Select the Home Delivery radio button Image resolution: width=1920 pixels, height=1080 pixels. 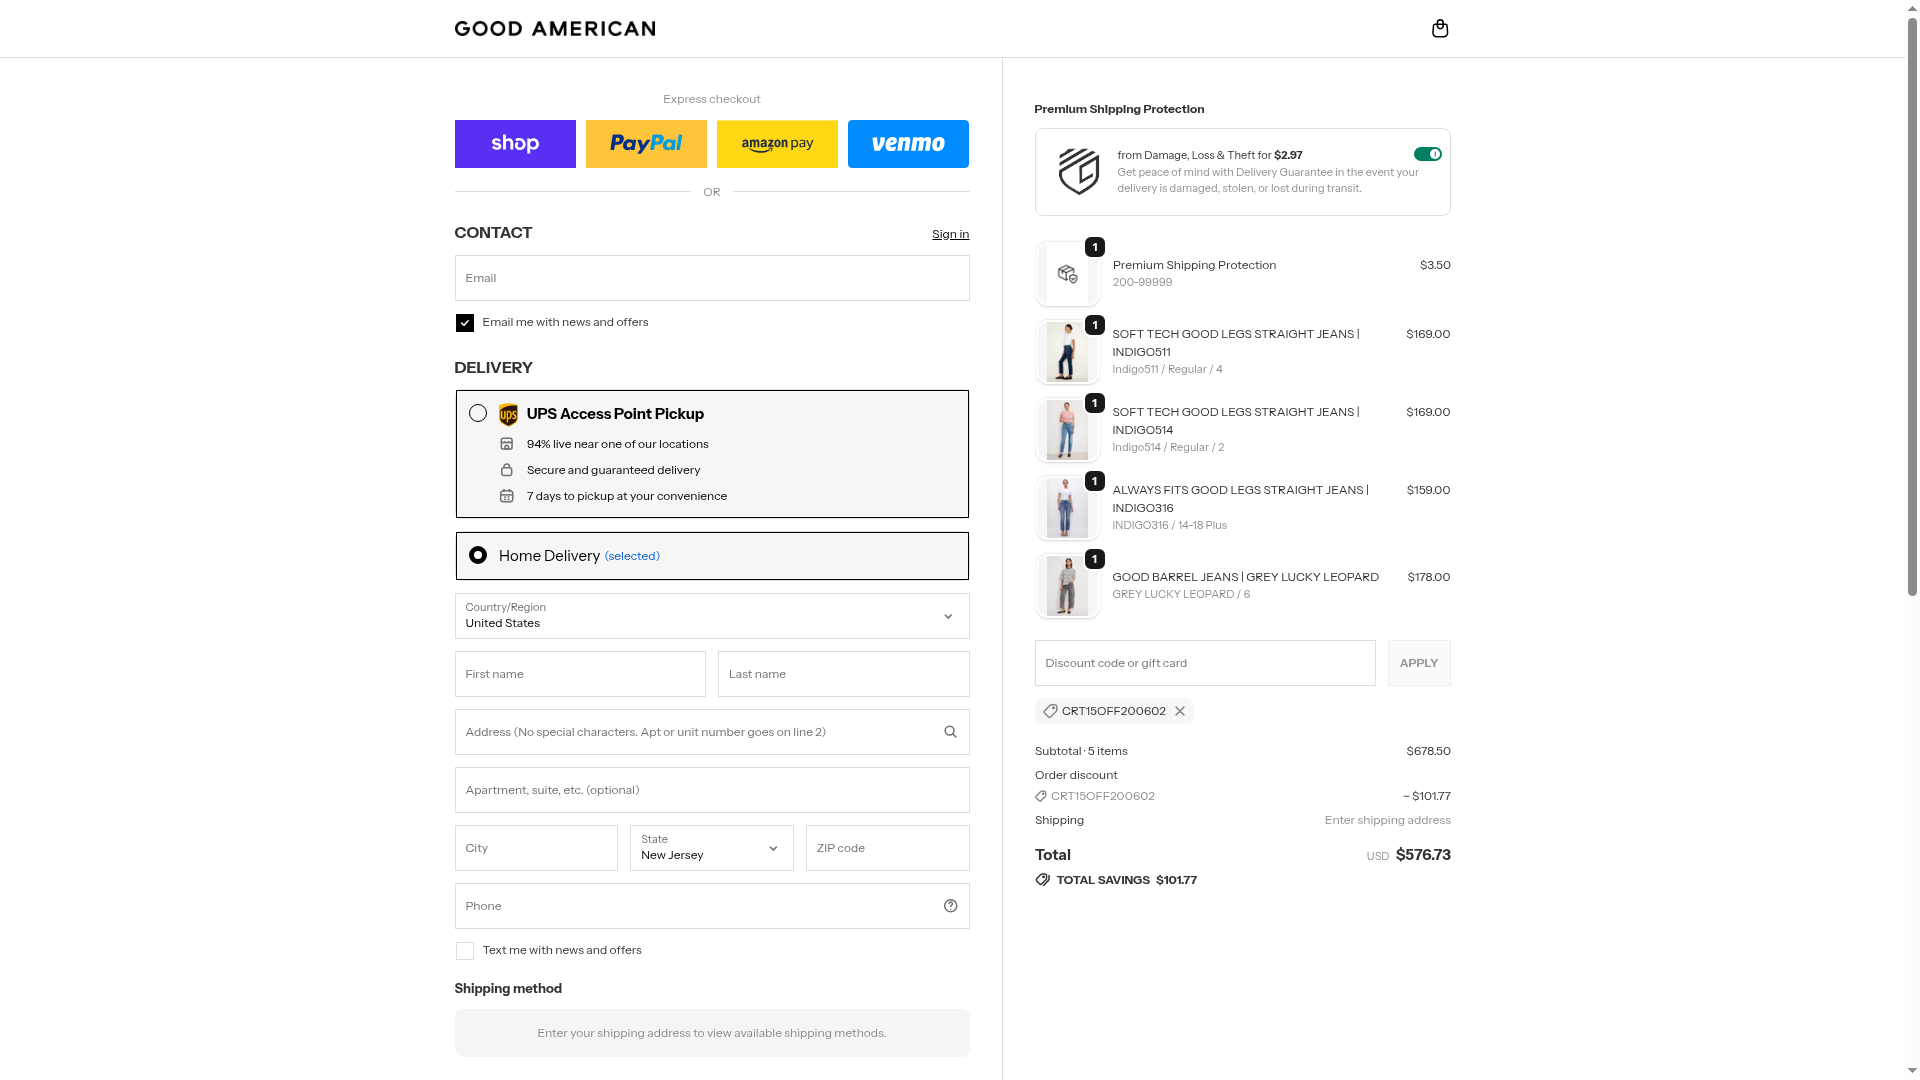click(x=478, y=555)
